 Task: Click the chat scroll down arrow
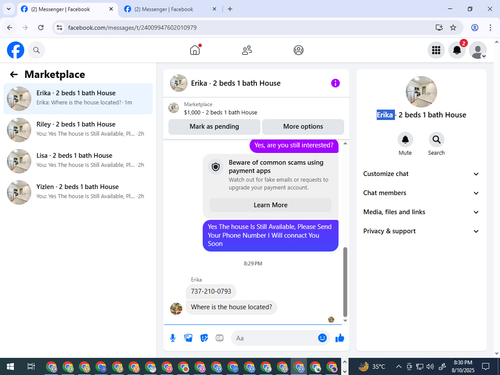tap(345, 320)
